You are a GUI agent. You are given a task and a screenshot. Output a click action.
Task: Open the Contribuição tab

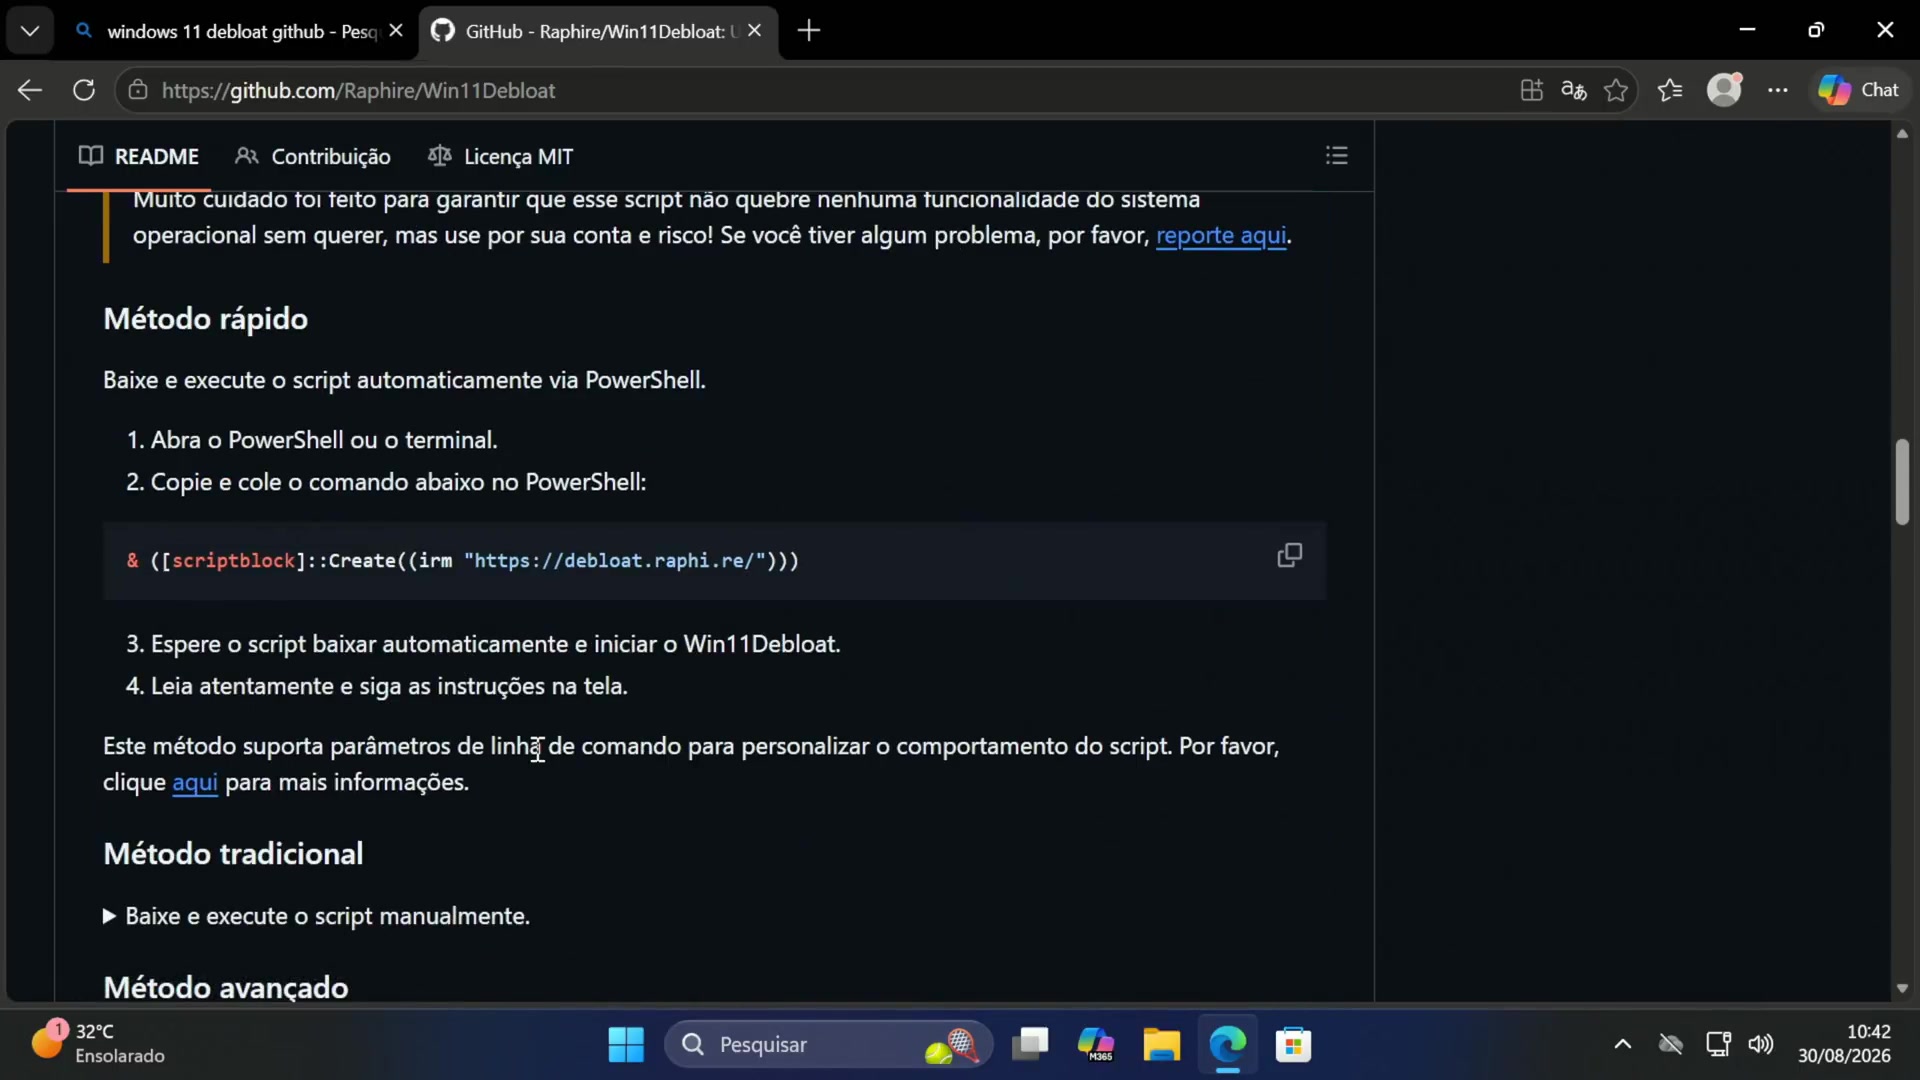[313, 156]
